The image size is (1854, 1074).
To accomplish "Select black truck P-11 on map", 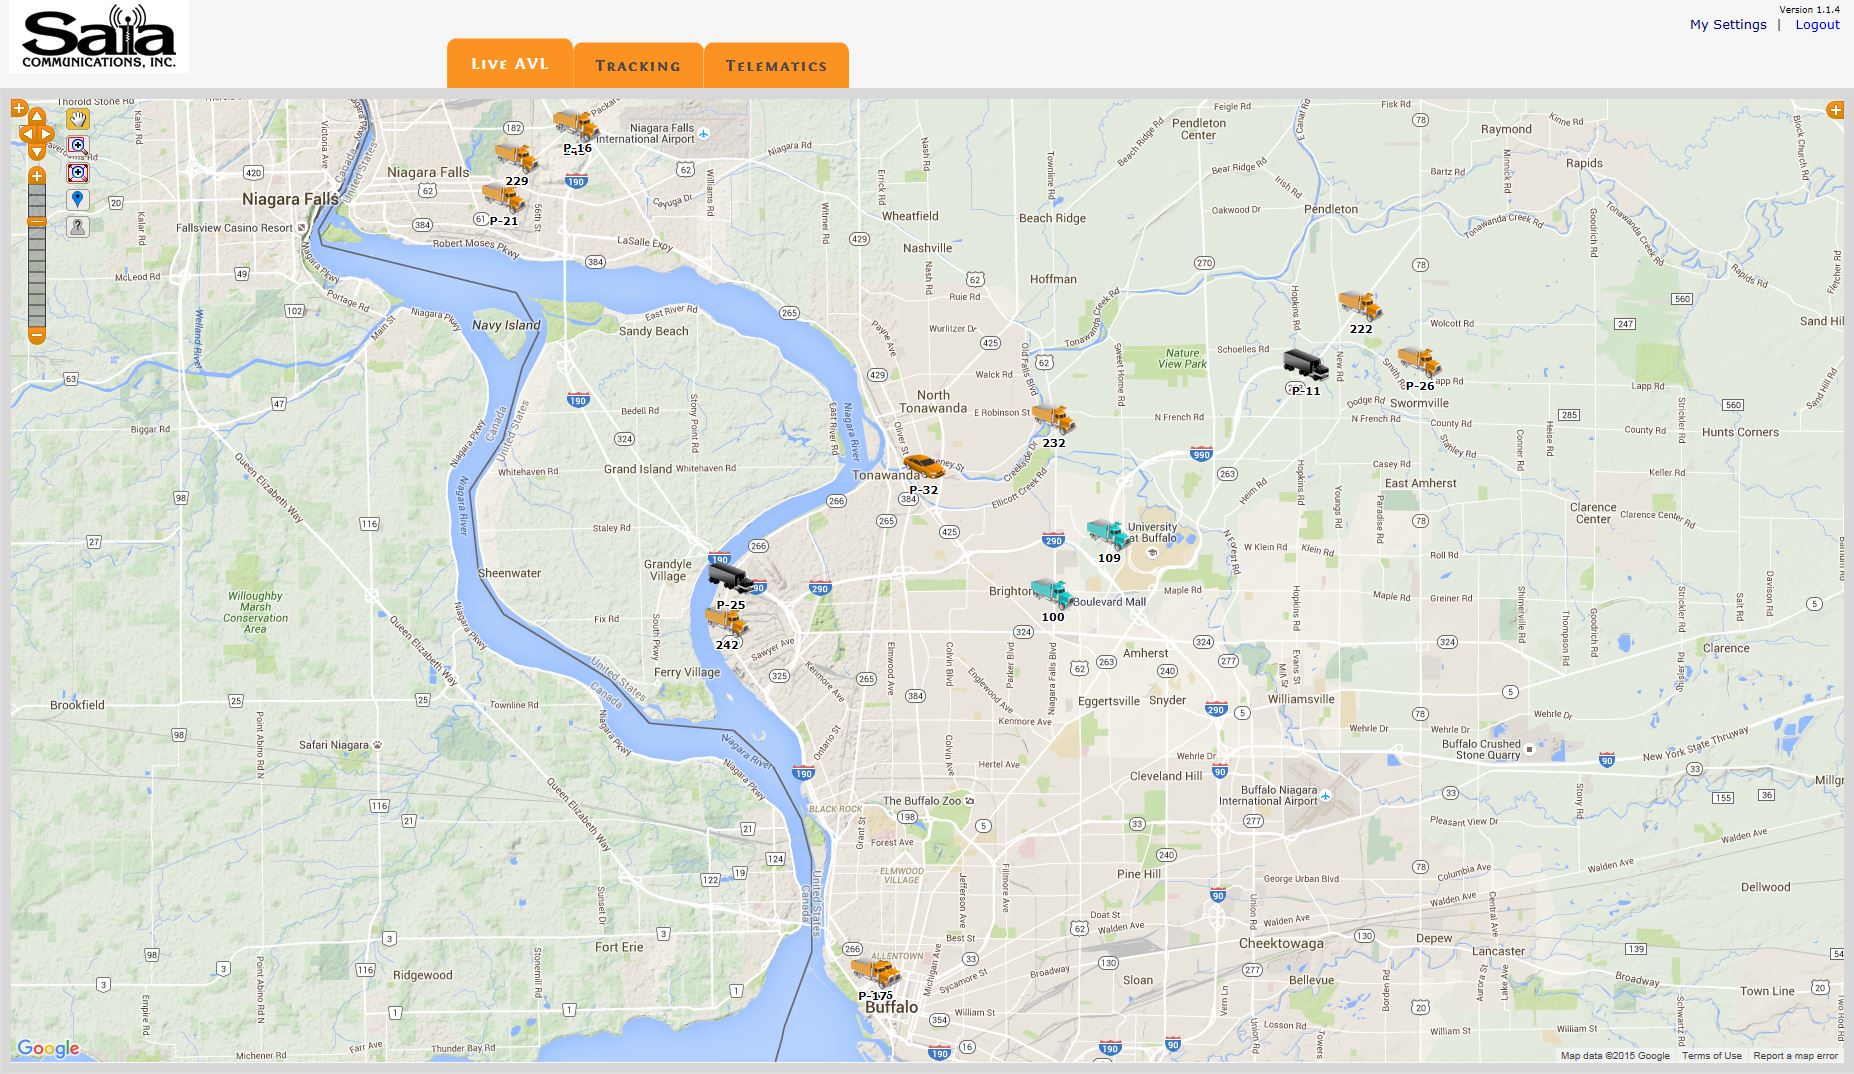I will pos(1305,366).
